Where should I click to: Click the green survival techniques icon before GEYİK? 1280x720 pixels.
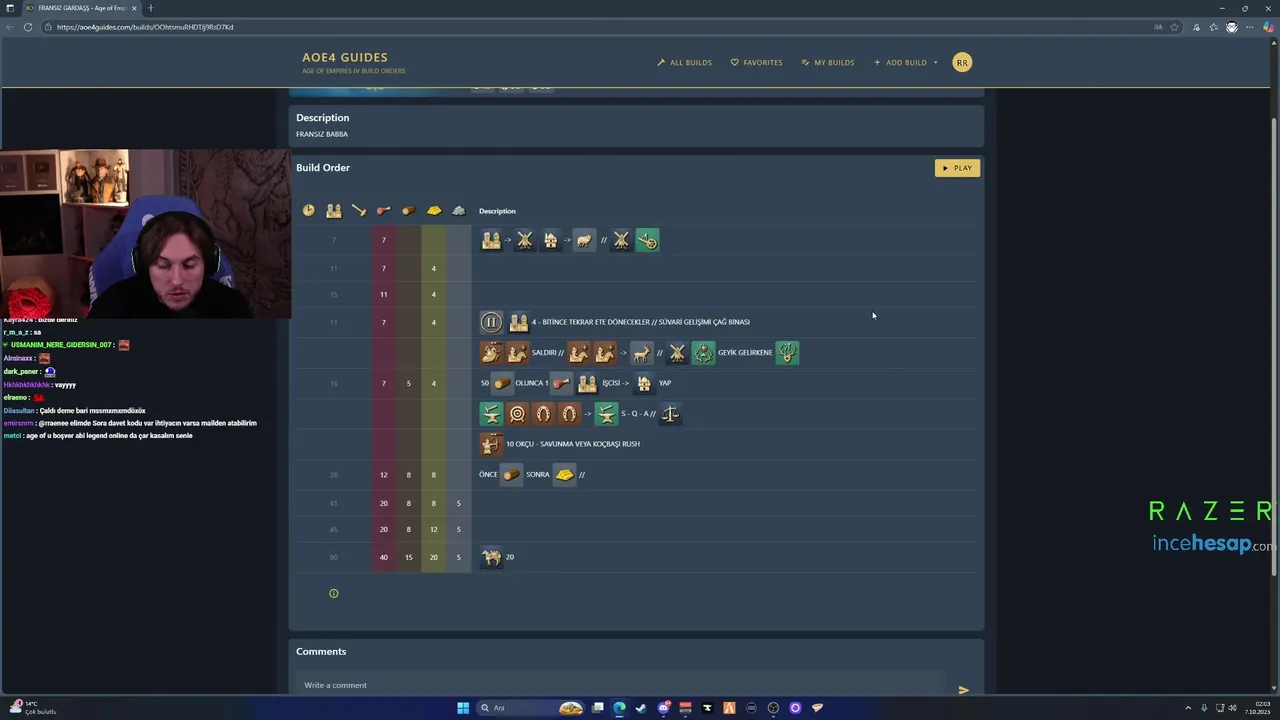tap(703, 353)
